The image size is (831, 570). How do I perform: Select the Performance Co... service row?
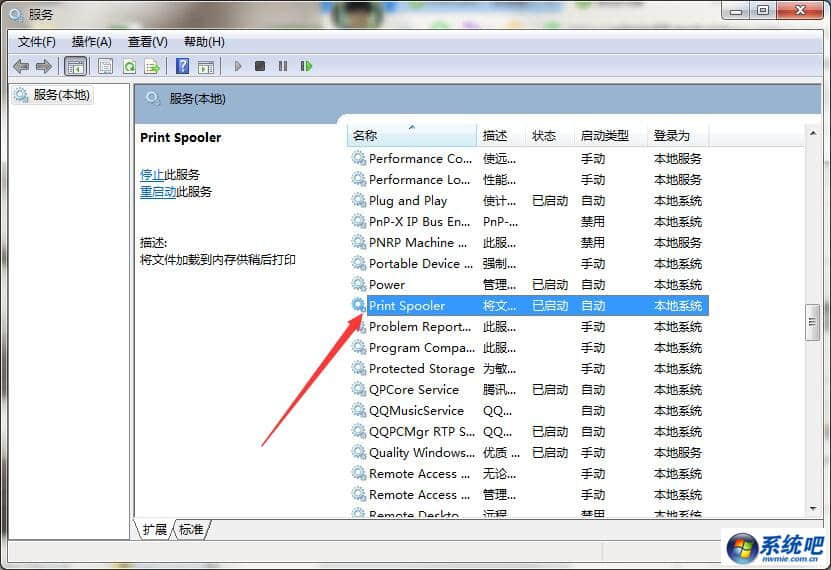click(528, 158)
